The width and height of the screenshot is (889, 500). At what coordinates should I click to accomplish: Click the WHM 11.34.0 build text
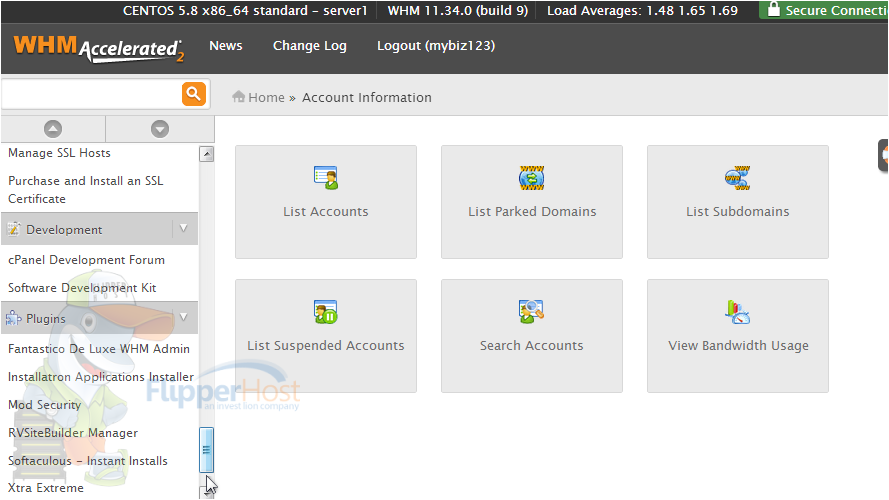point(458,10)
